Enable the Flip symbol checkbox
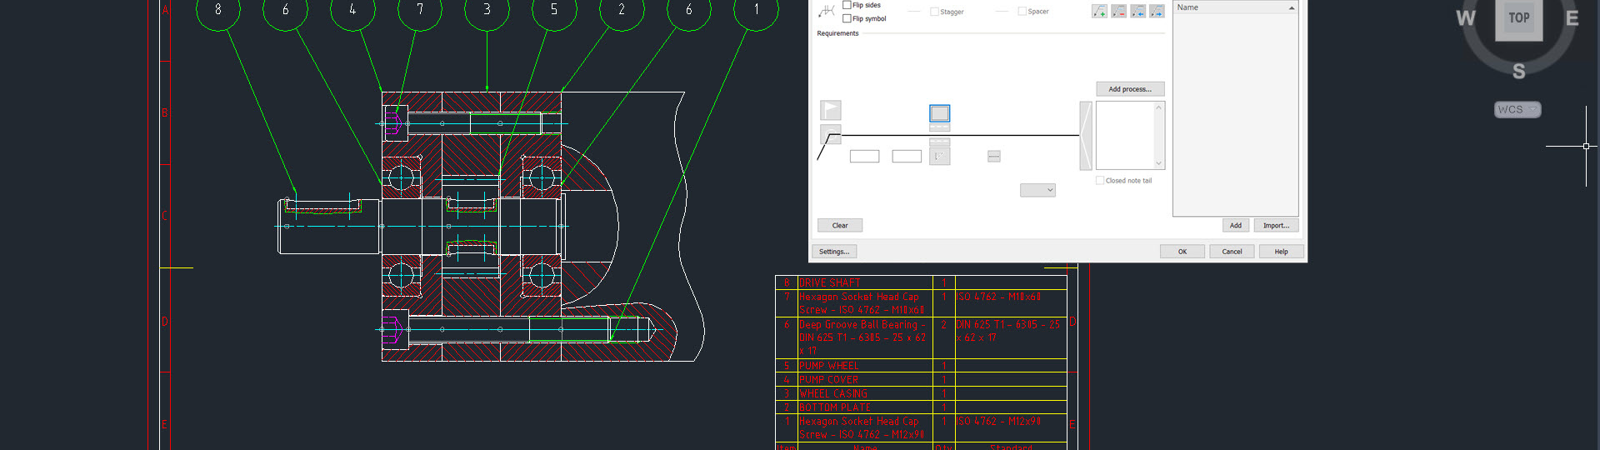 847,18
